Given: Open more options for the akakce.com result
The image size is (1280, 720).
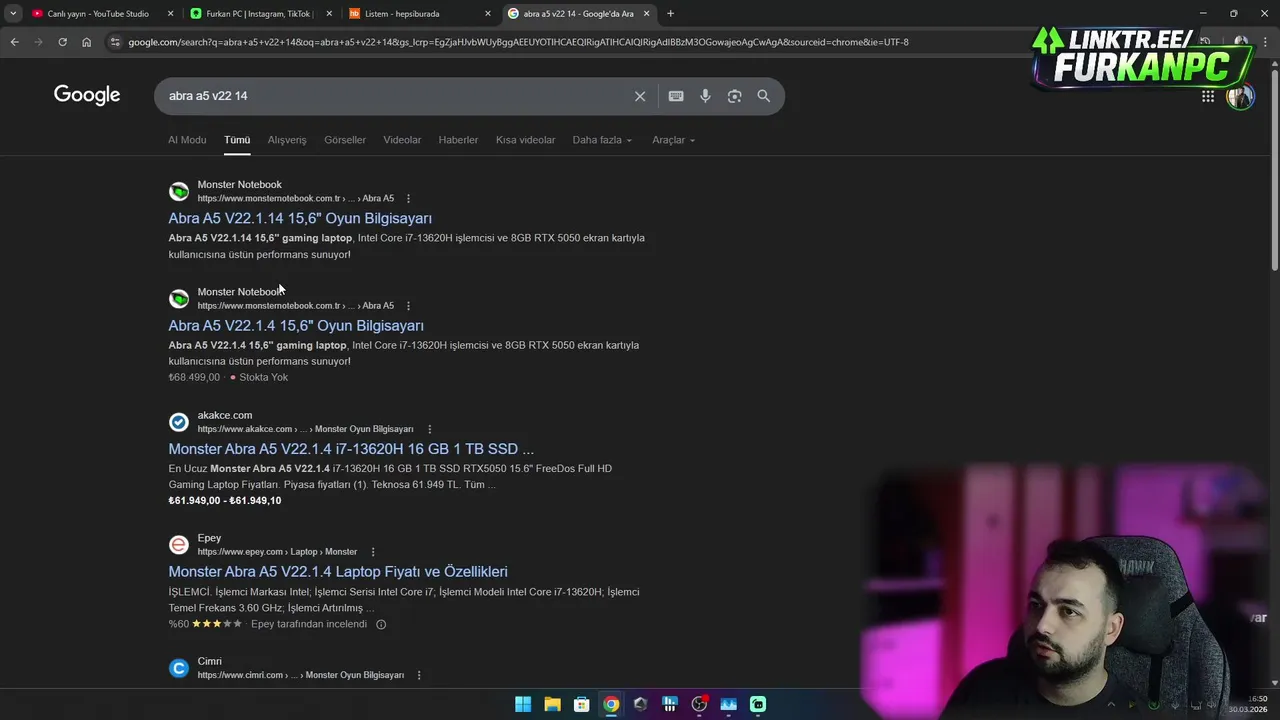Looking at the screenshot, I should pos(430,429).
